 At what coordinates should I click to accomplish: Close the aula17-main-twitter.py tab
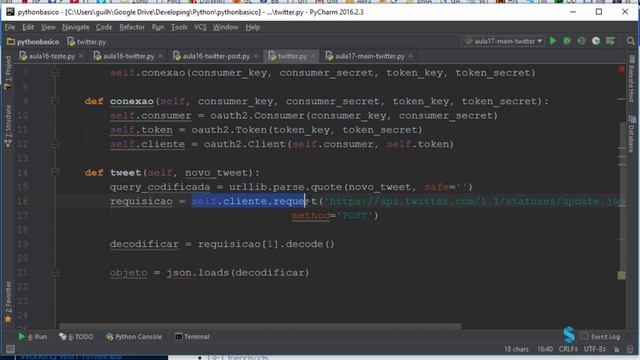pos(411,56)
